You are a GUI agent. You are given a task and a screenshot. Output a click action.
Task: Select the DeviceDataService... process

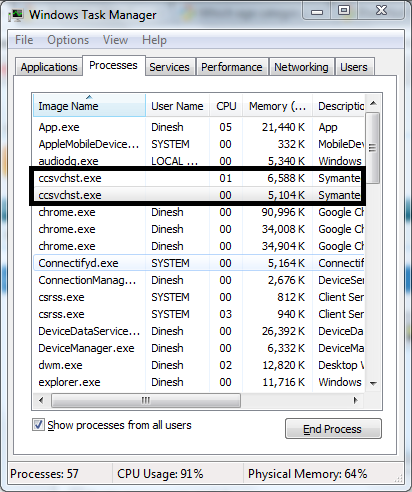click(x=199, y=331)
